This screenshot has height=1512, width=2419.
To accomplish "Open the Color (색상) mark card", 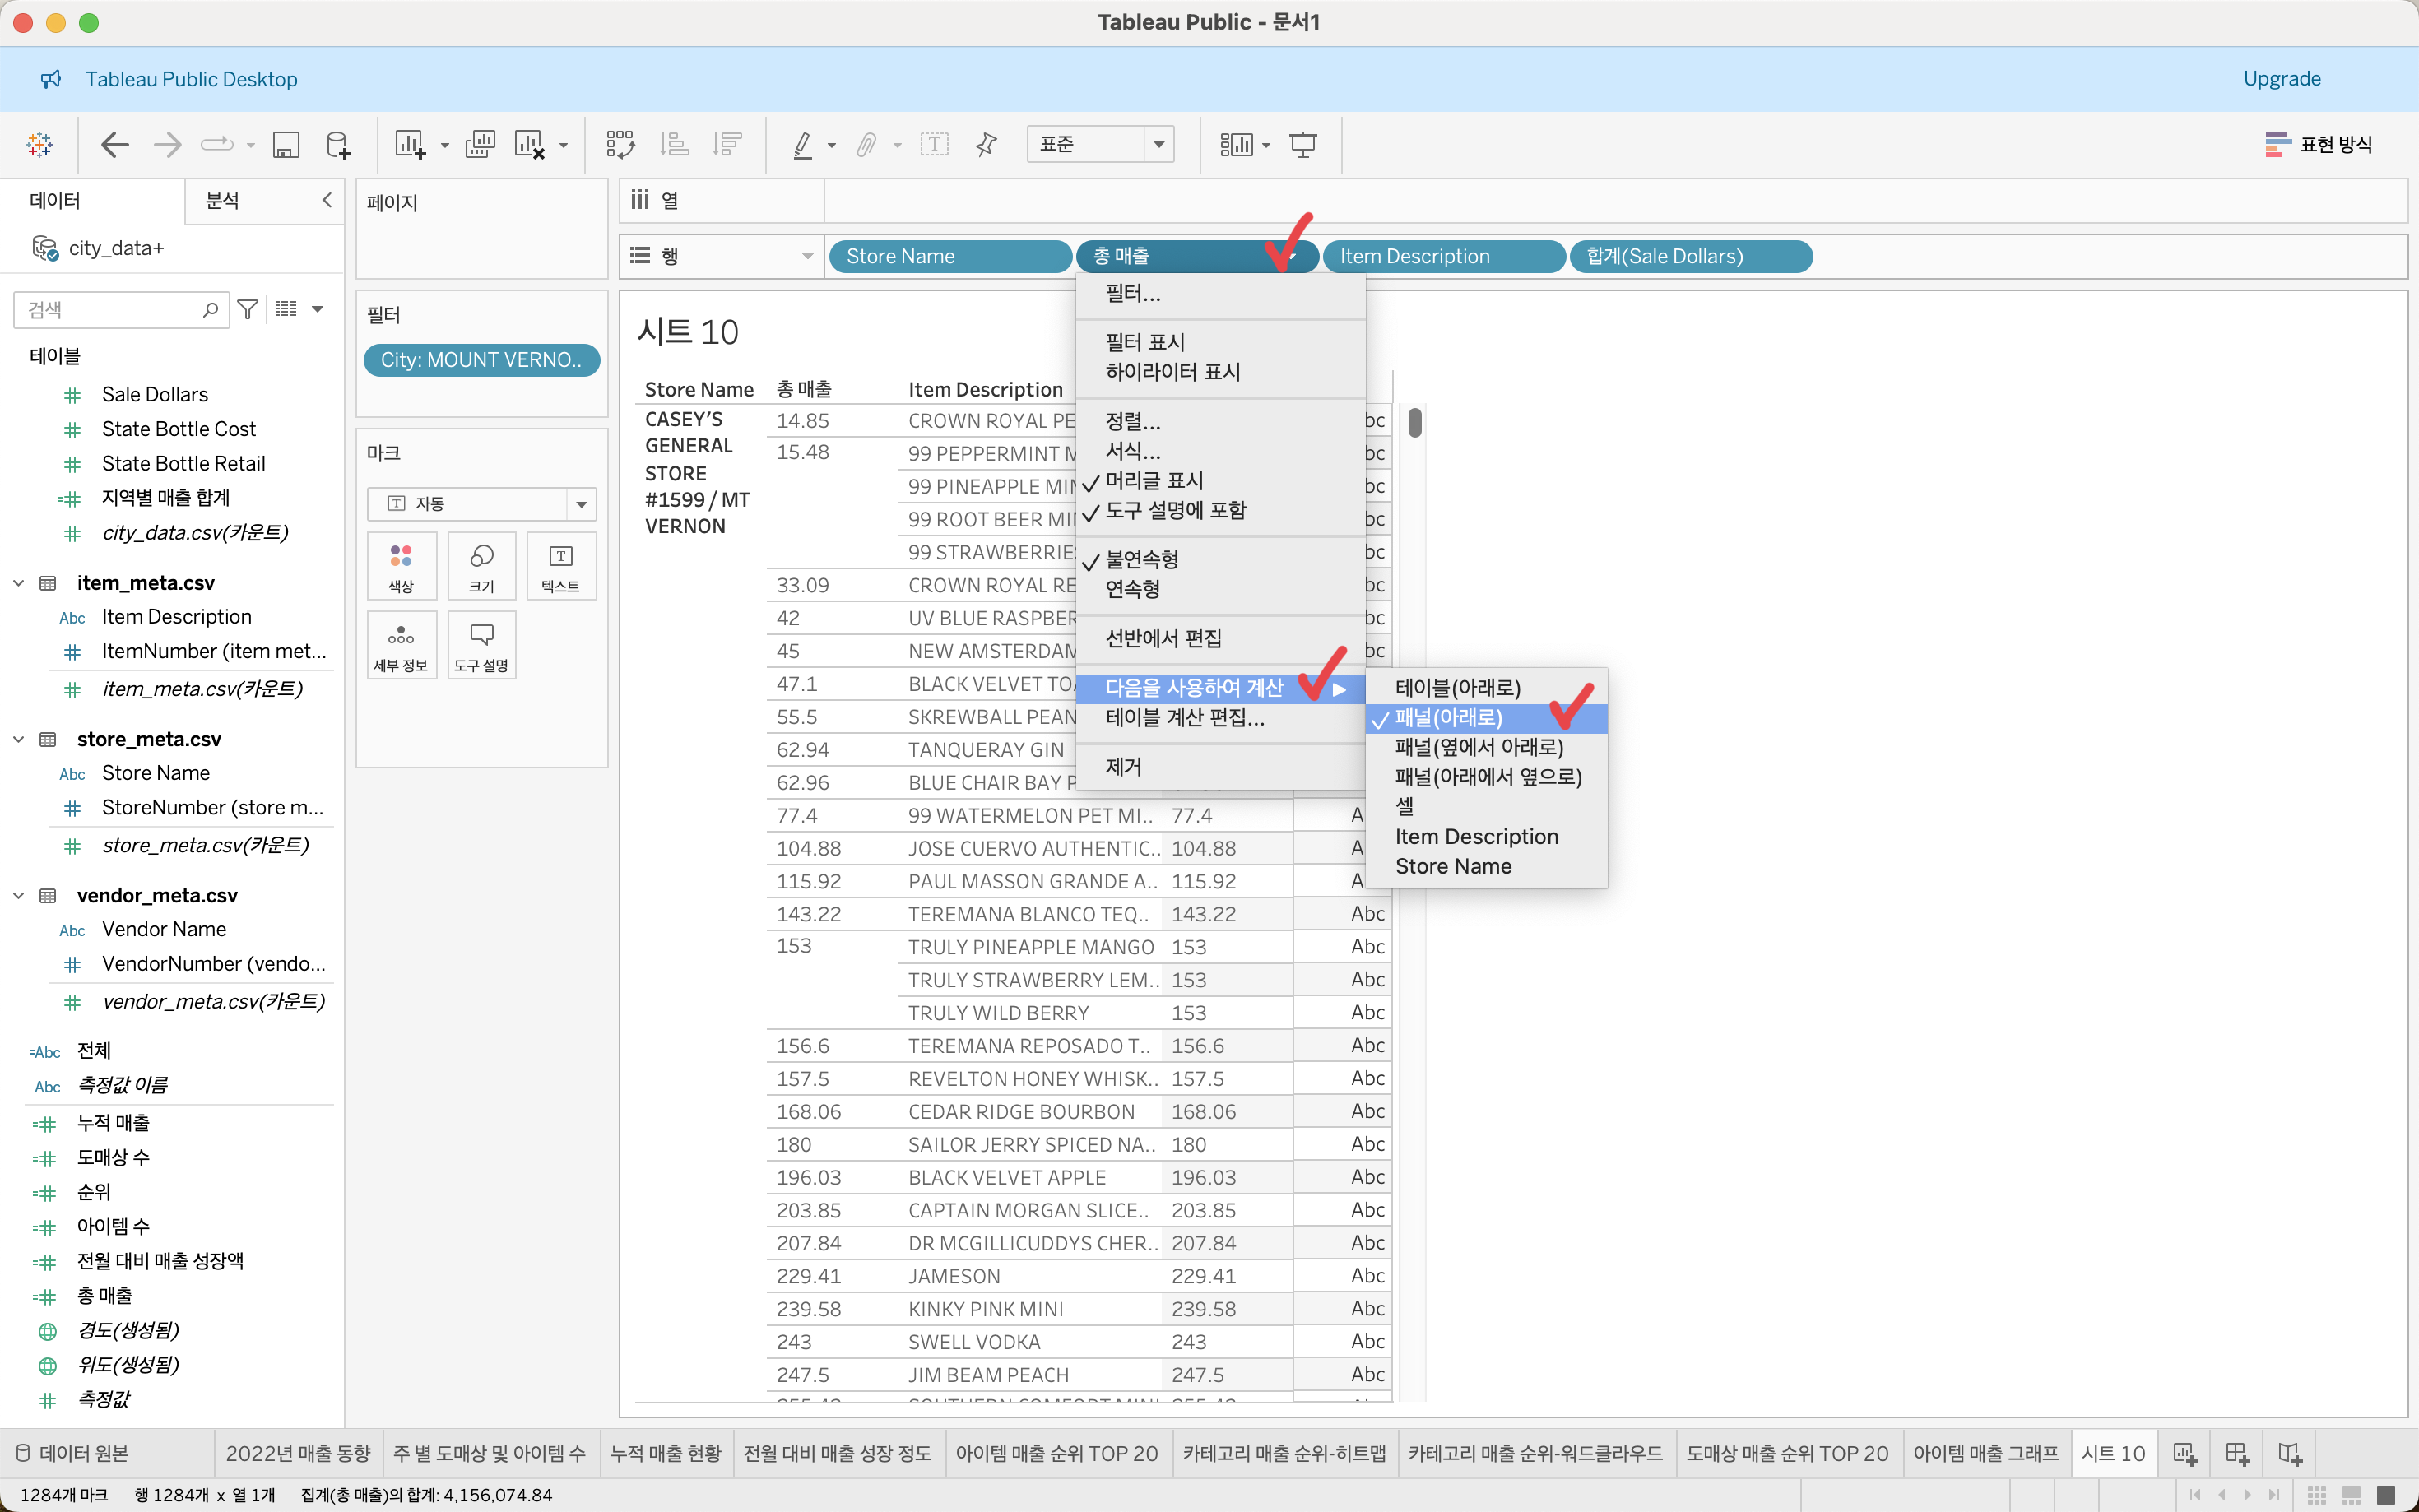I will (401, 566).
